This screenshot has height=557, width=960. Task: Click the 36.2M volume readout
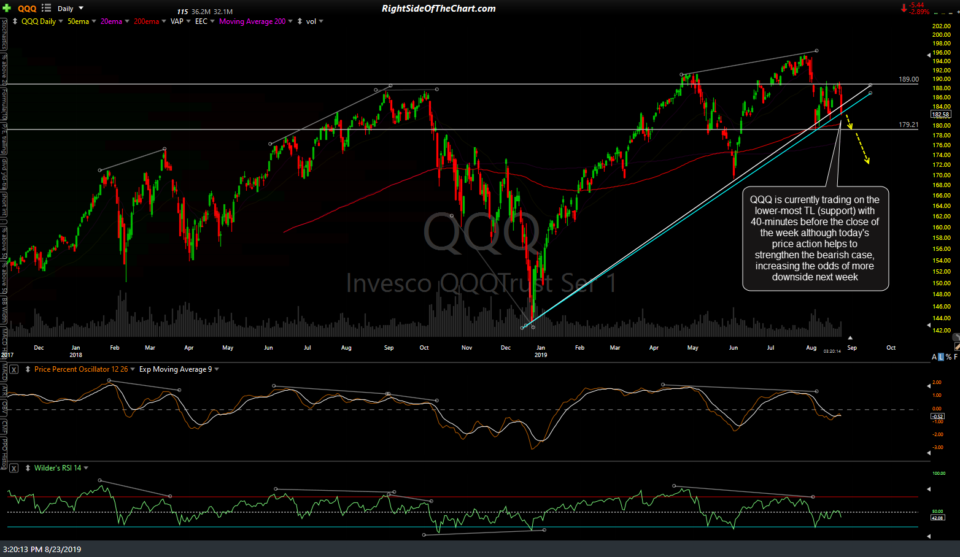tap(201, 12)
